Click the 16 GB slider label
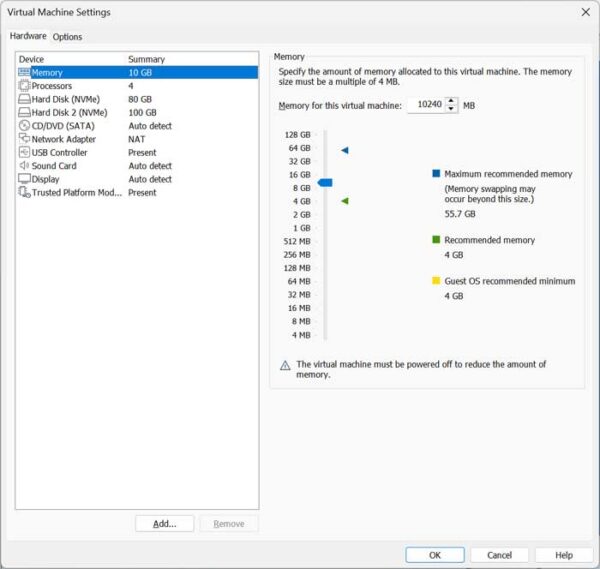This screenshot has width=600, height=569. tap(300, 175)
